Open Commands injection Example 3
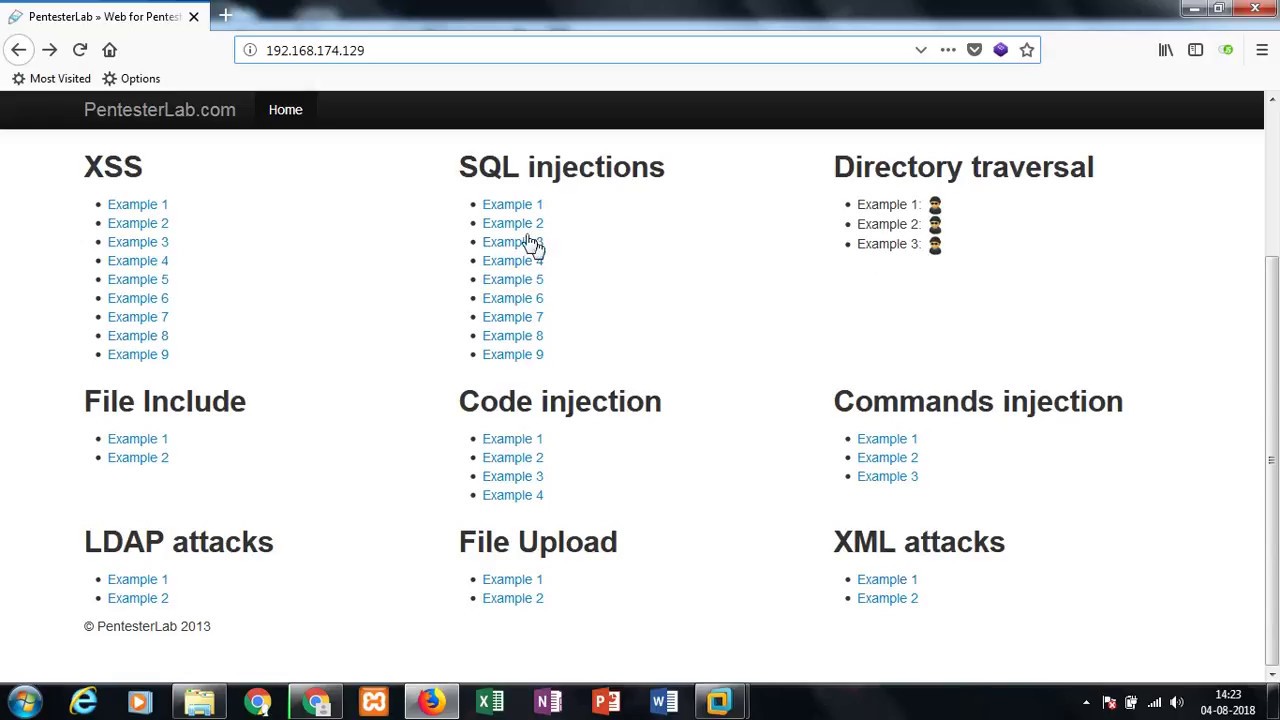Screen dimensions: 1280x720 [887, 476]
